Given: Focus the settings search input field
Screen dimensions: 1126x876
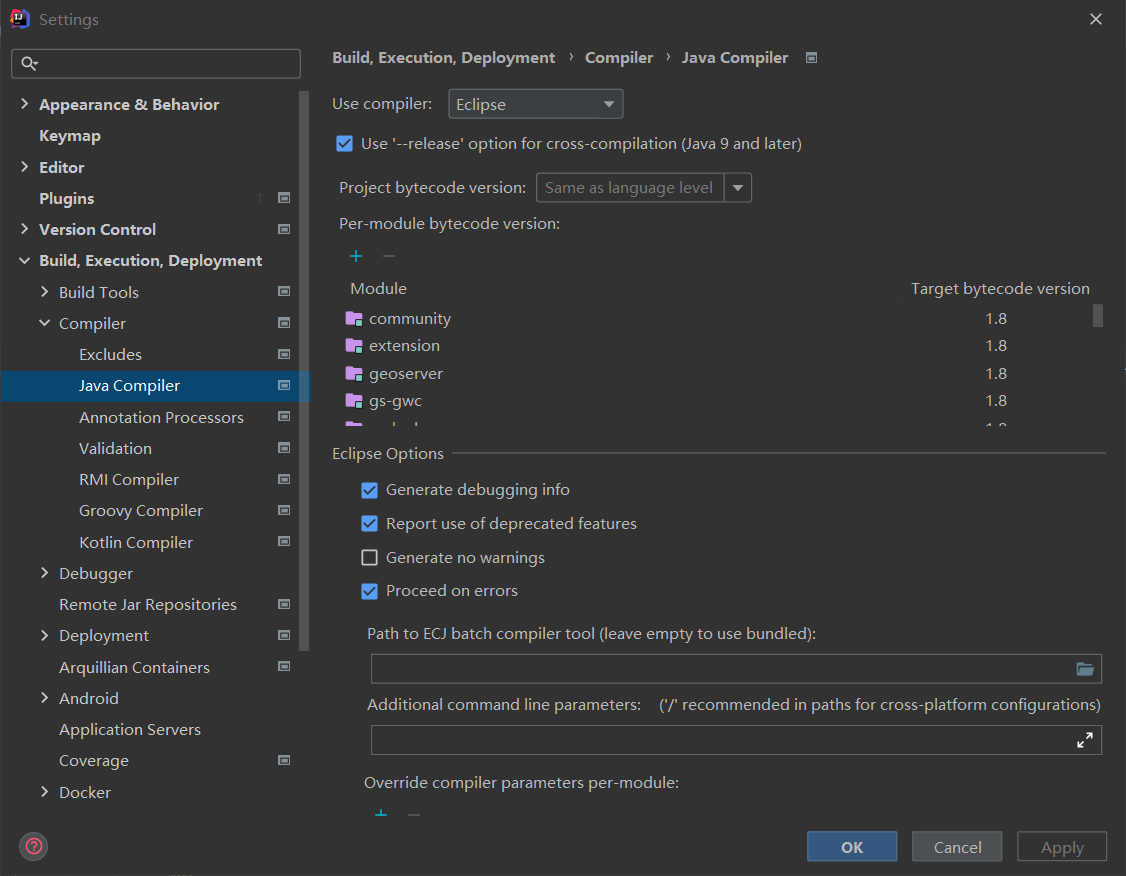Looking at the screenshot, I should coord(156,64).
